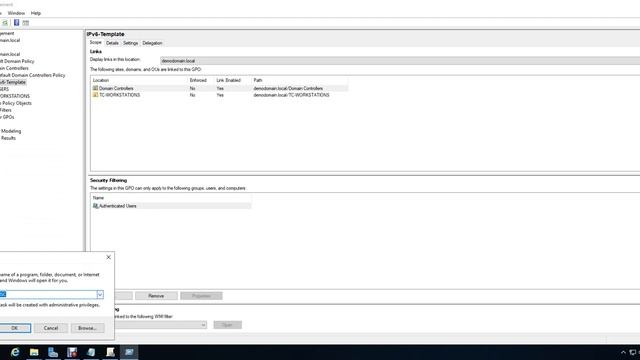Click the Properties button under Security Filtering

pos(201,296)
